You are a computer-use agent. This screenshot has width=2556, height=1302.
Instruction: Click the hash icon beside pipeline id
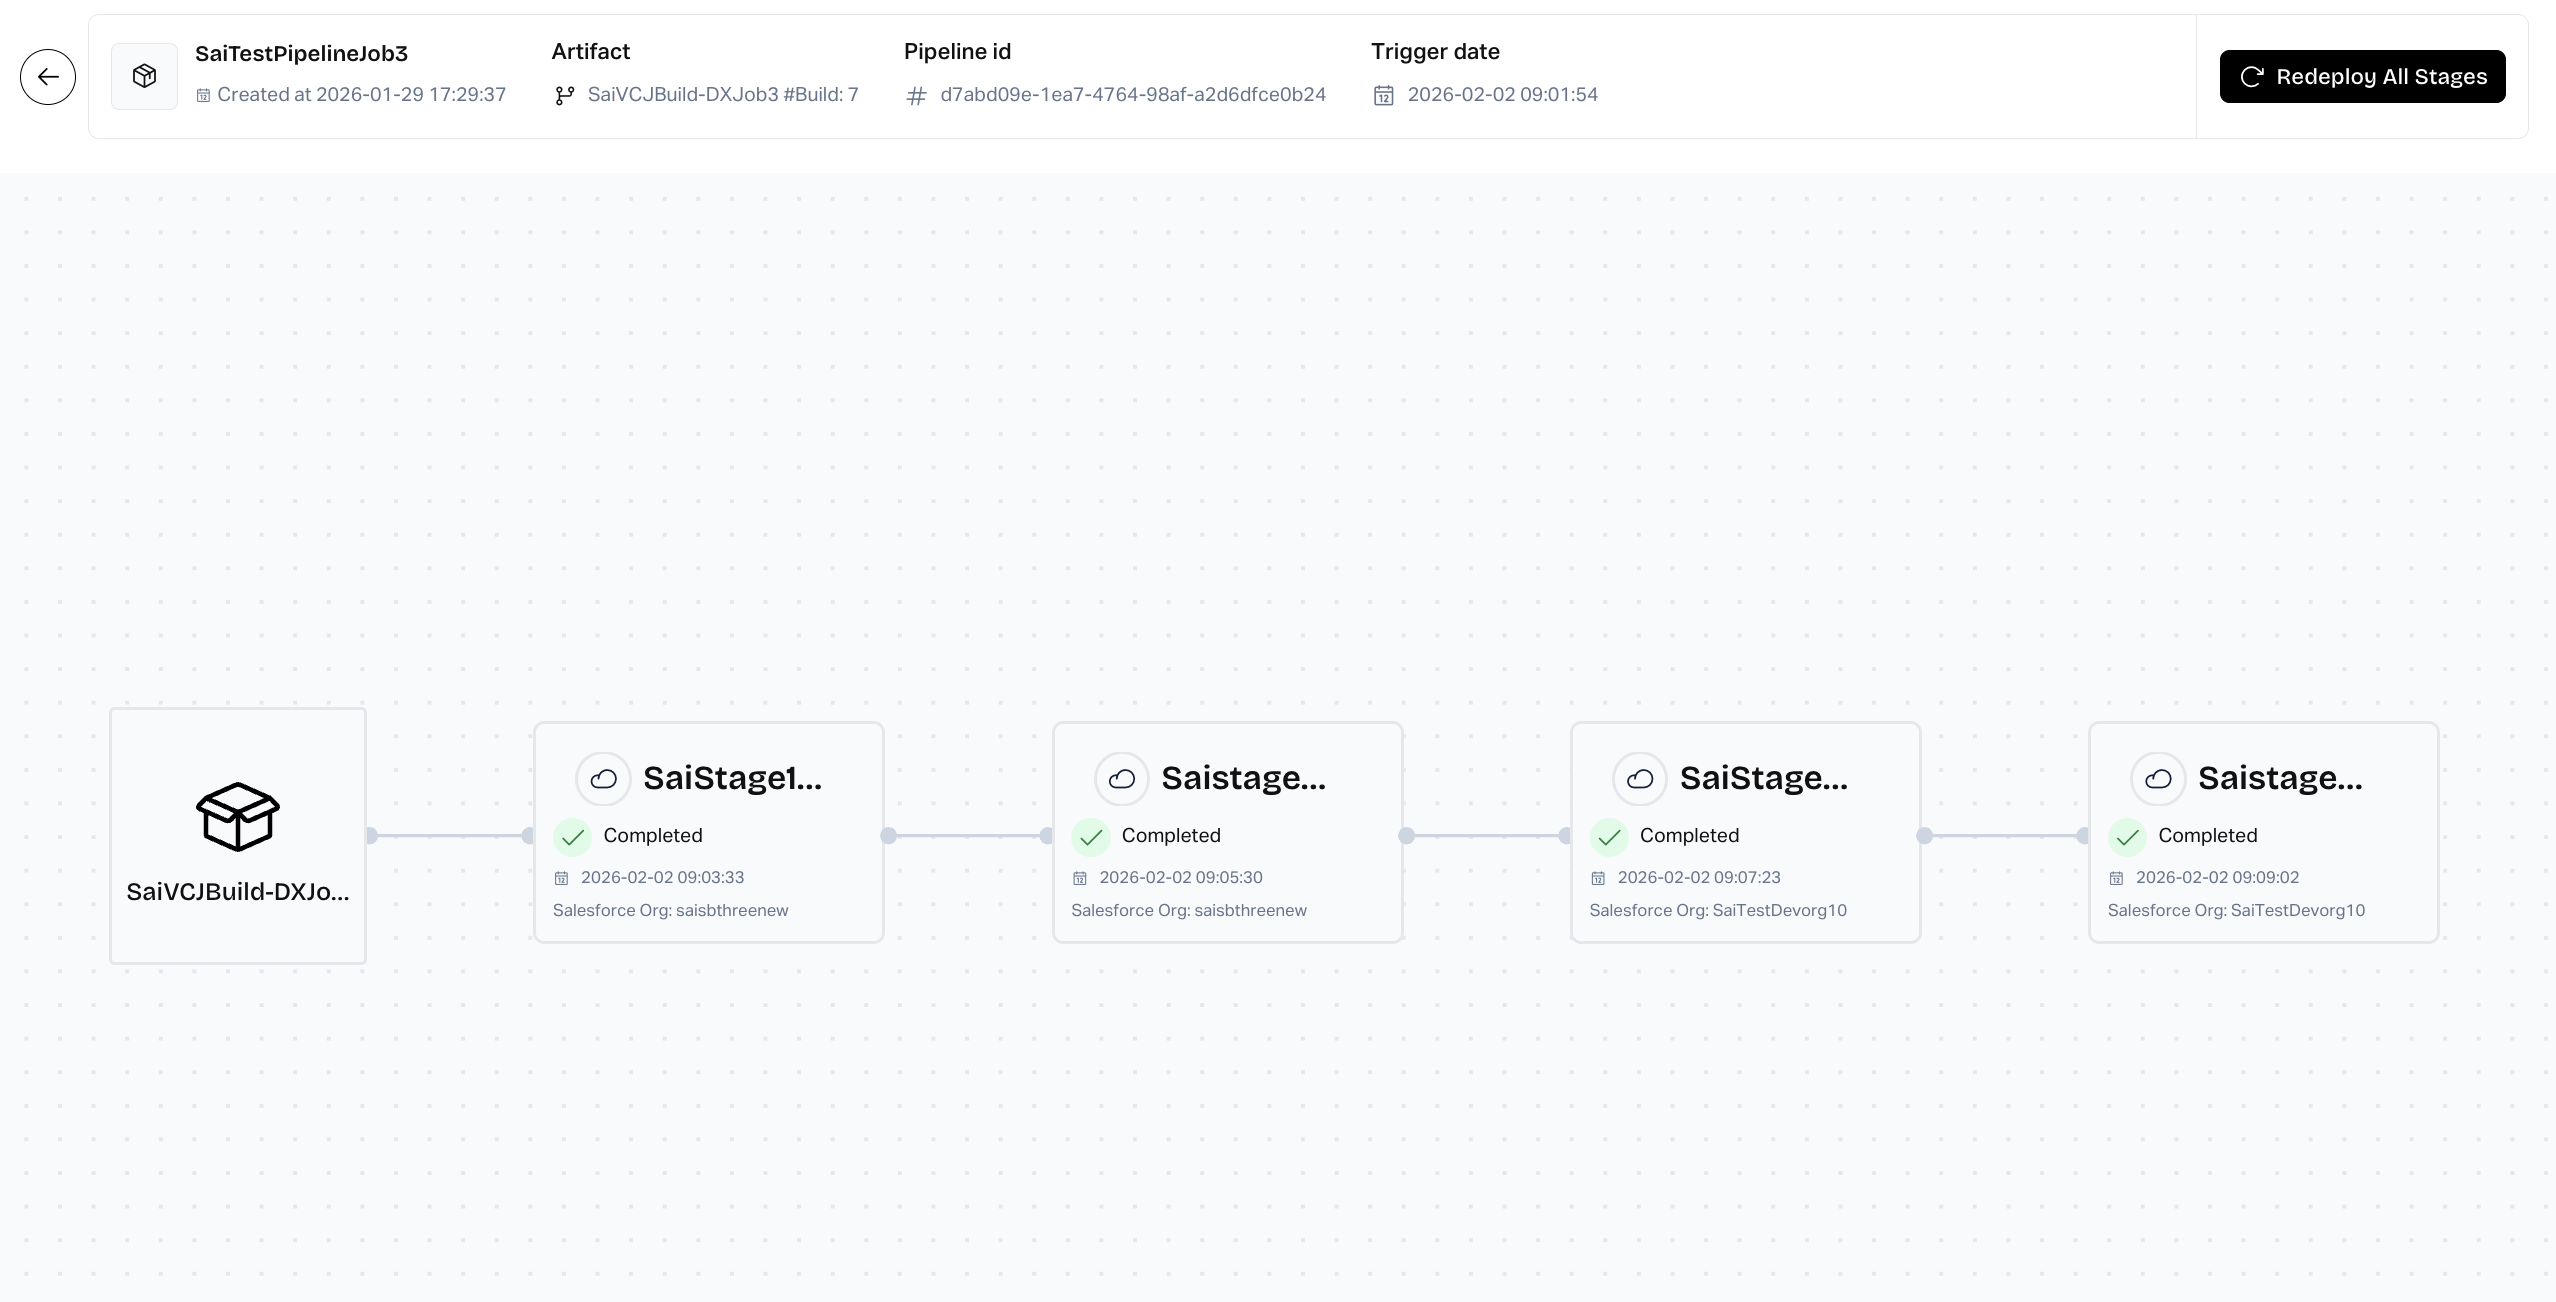coord(916,96)
